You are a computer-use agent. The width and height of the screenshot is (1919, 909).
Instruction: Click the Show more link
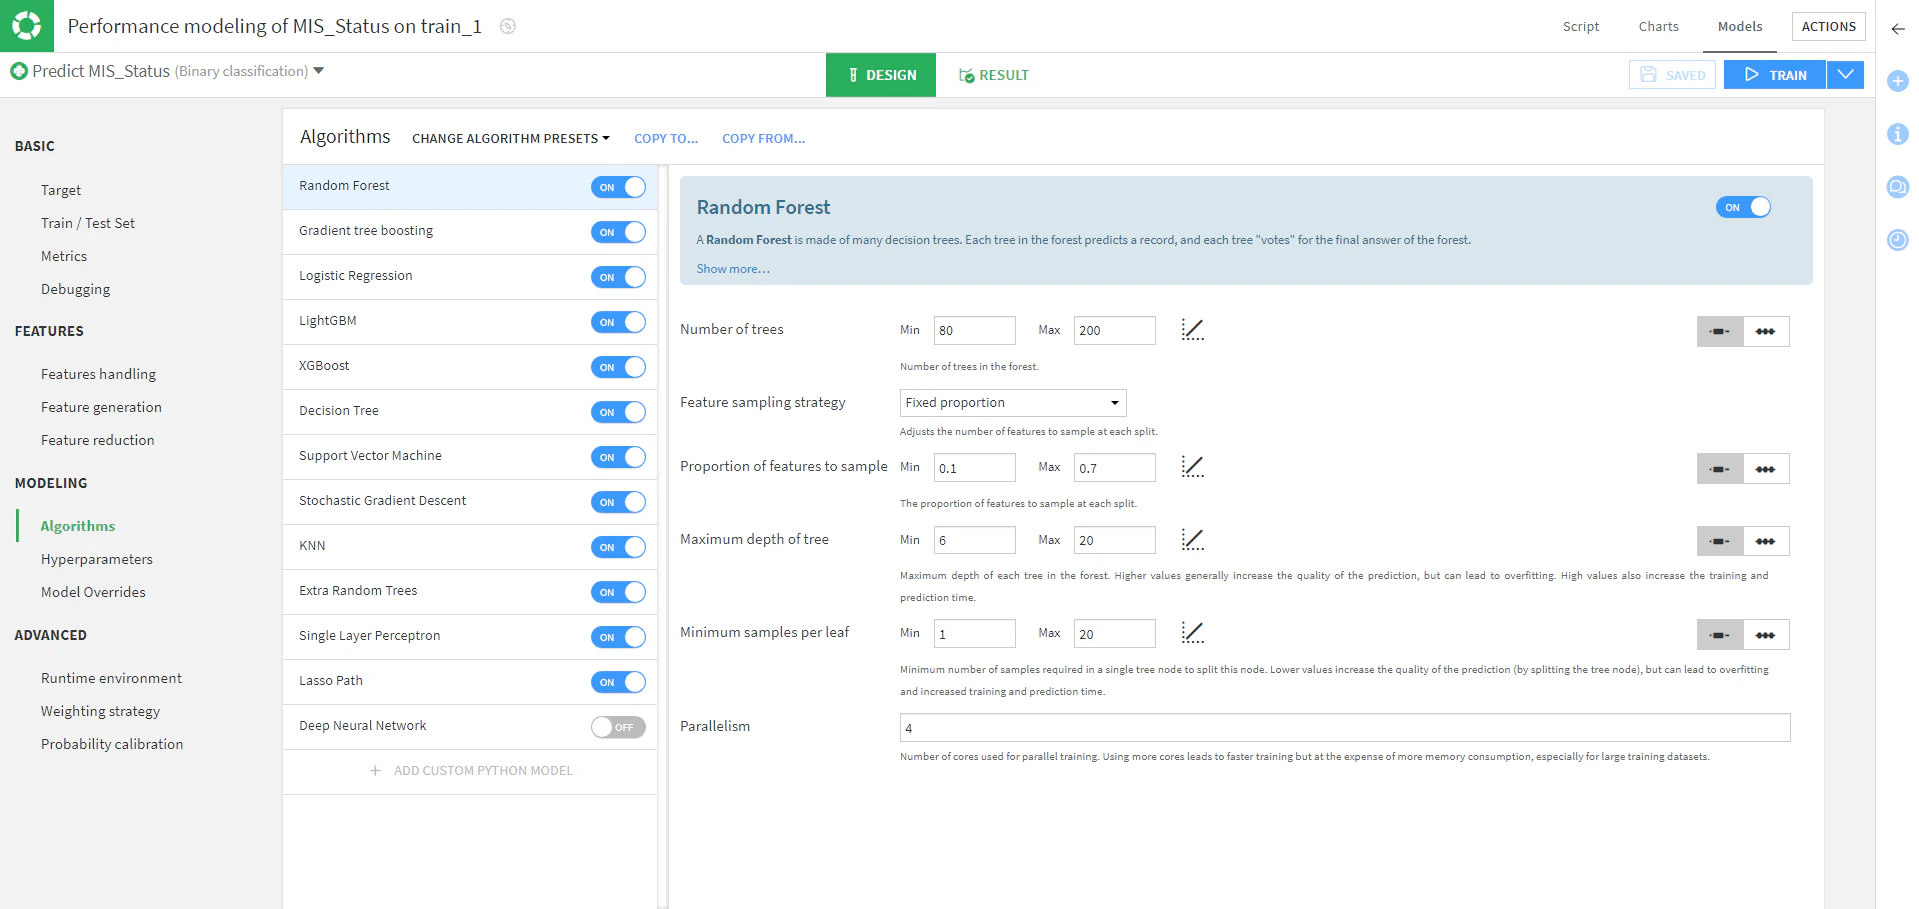point(733,269)
